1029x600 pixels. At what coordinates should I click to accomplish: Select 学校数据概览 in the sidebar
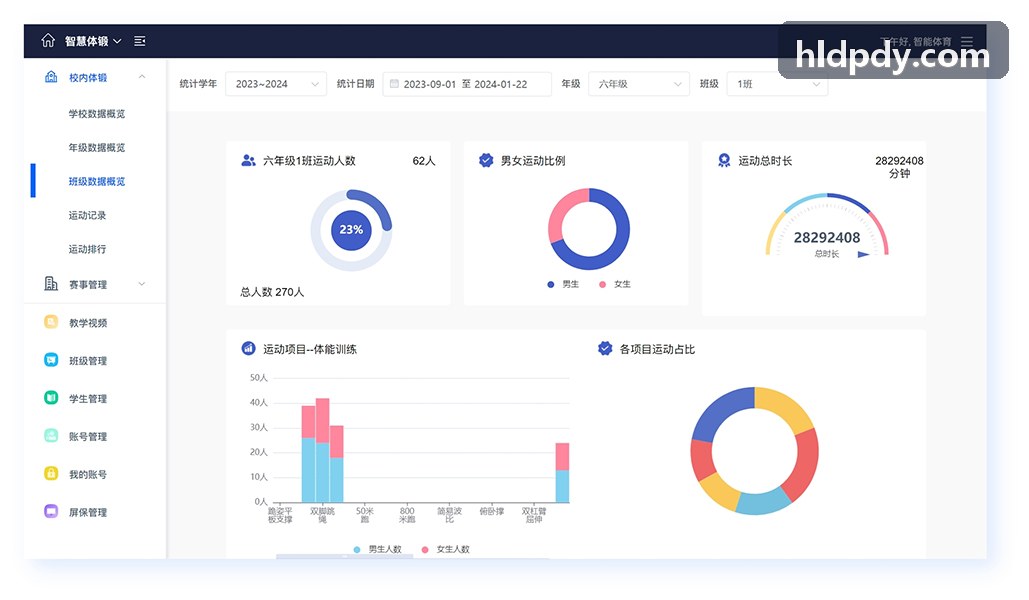97,114
